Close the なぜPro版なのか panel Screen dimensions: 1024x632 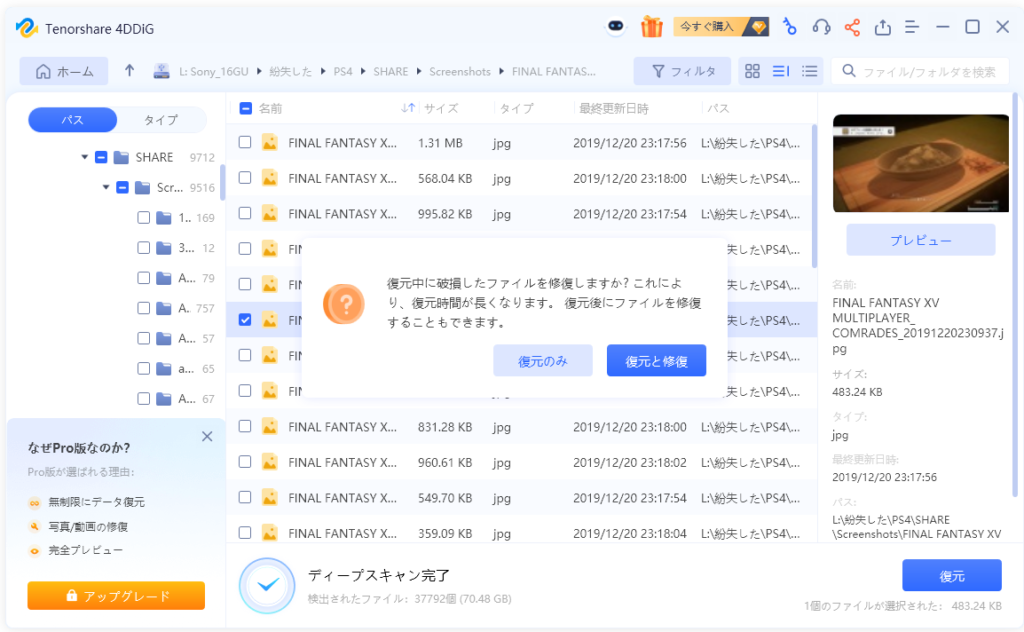(x=207, y=436)
